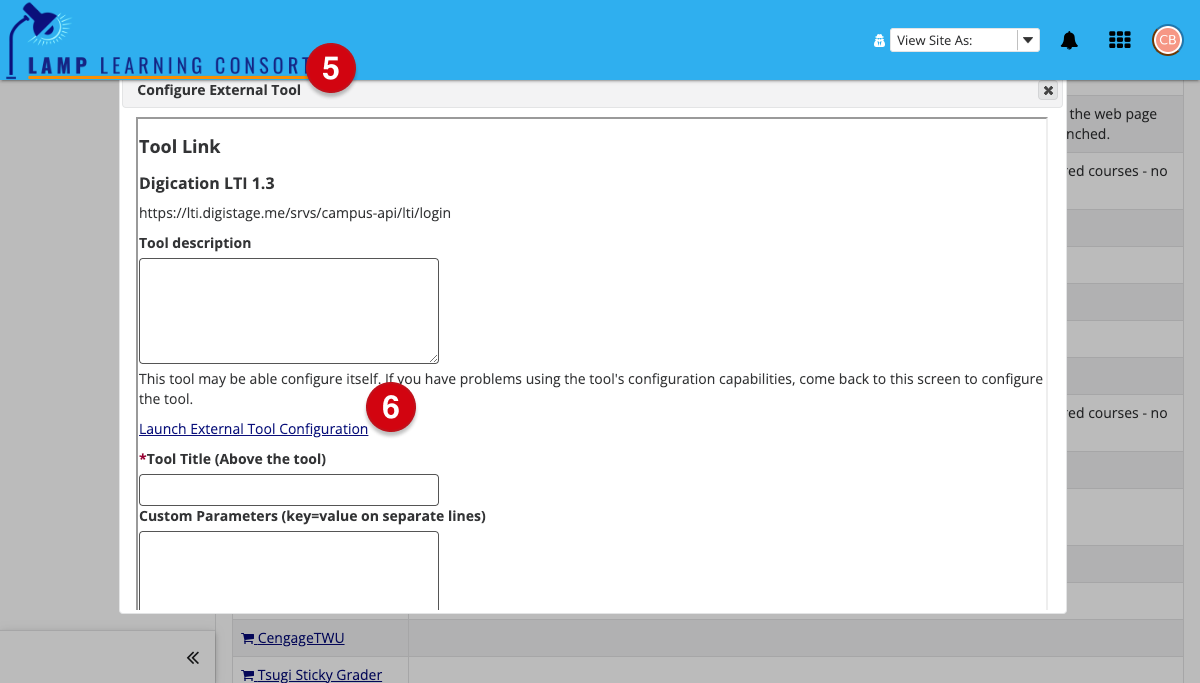The height and width of the screenshot is (683, 1200).
Task: Click the tool login URL text
Action: coord(295,213)
